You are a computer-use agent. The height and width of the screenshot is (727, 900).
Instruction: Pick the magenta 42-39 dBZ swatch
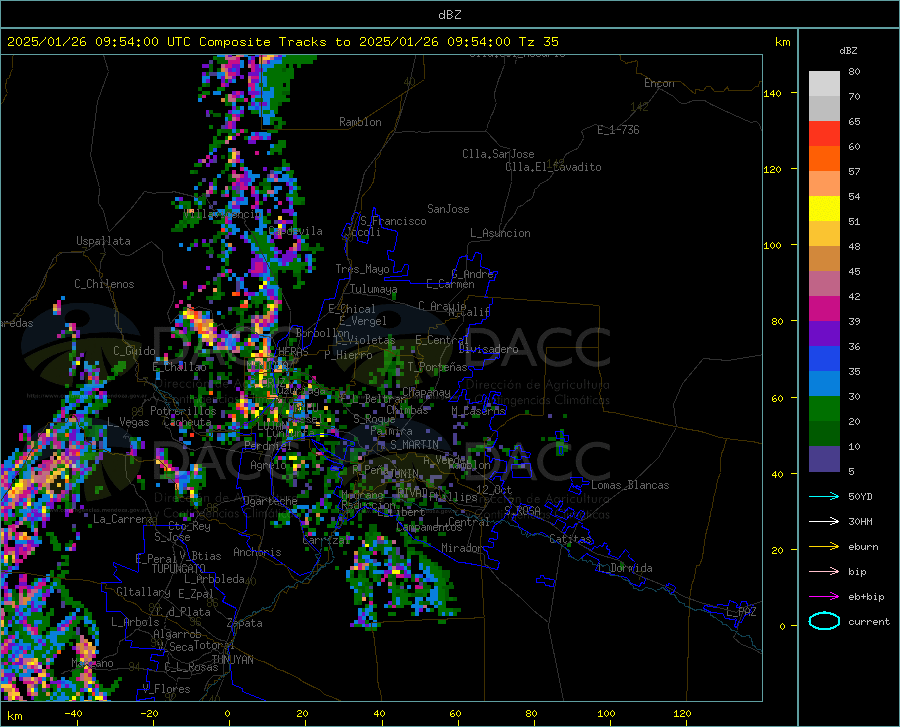[824, 309]
